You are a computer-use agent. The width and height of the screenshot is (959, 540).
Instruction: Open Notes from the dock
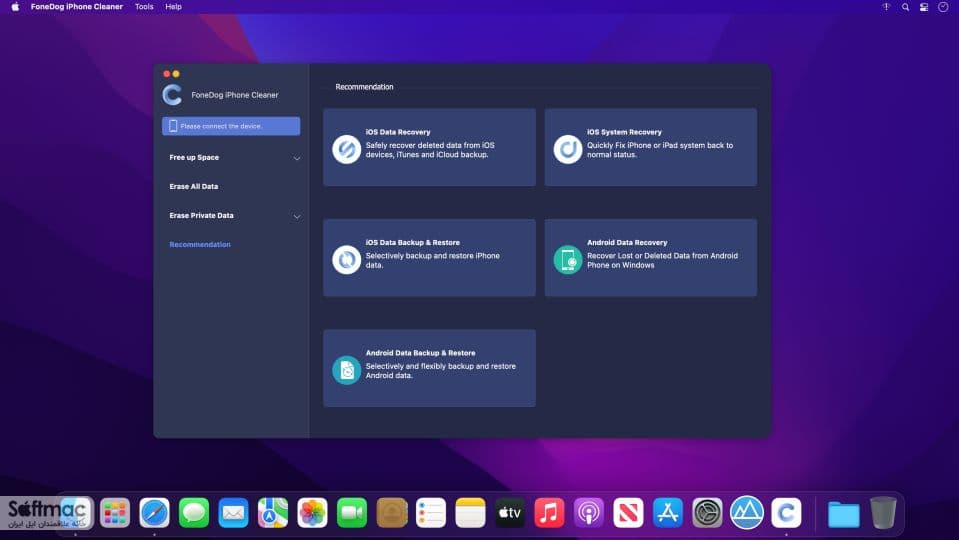click(470, 512)
